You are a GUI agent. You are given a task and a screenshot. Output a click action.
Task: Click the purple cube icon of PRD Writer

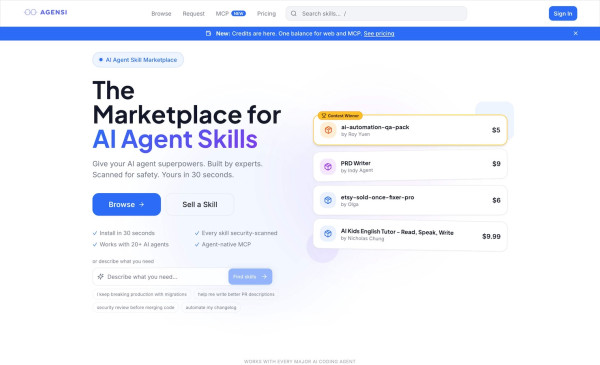[328, 166]
